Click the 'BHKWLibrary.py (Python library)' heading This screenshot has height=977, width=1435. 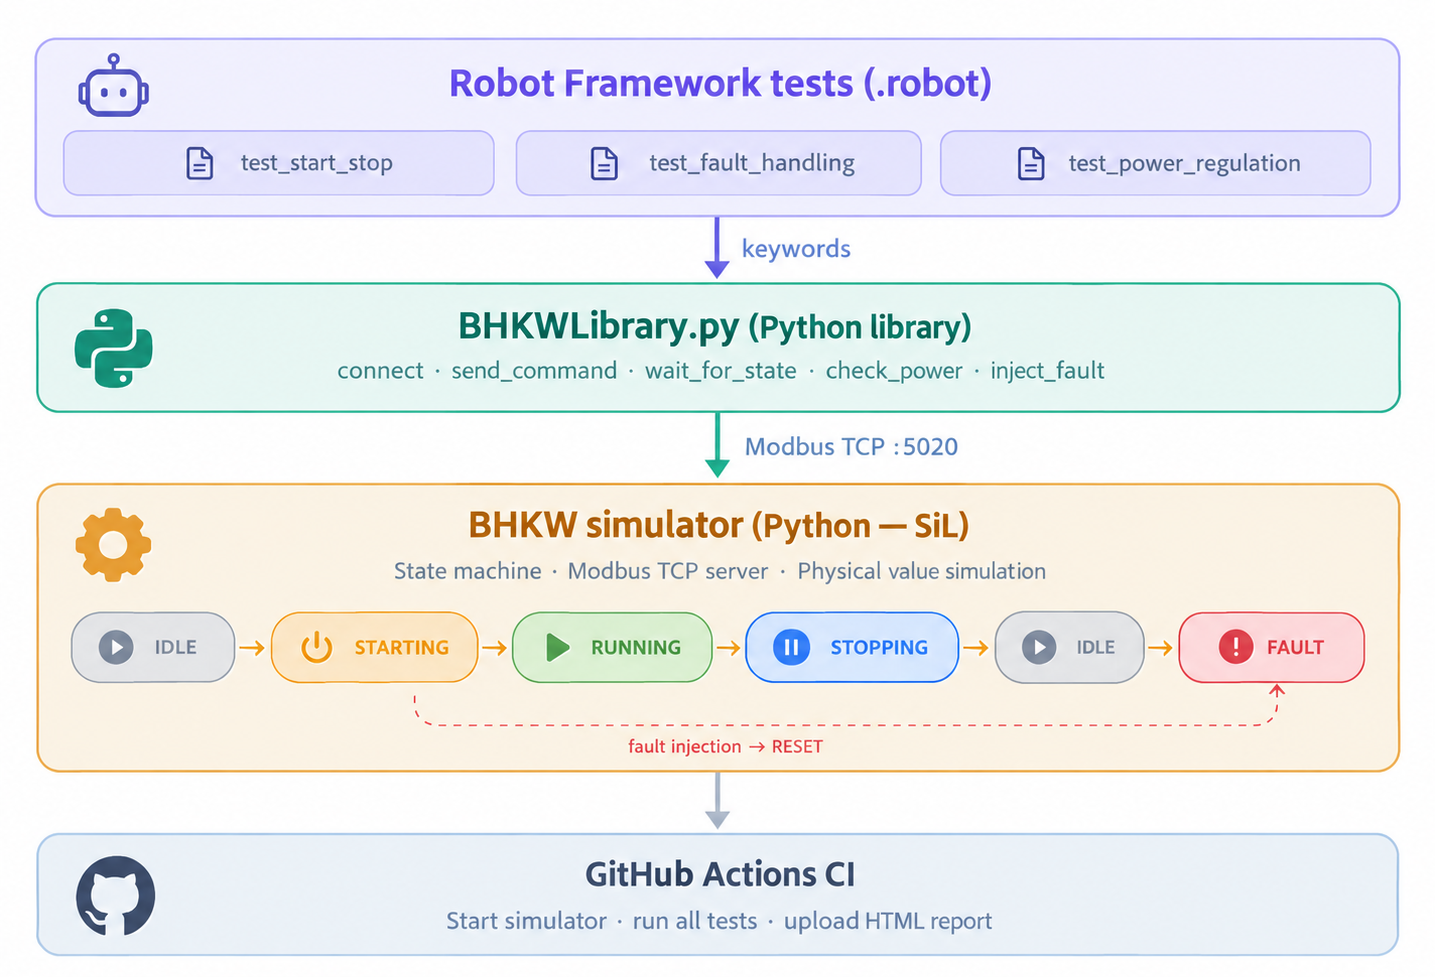(x=715, y=327)
